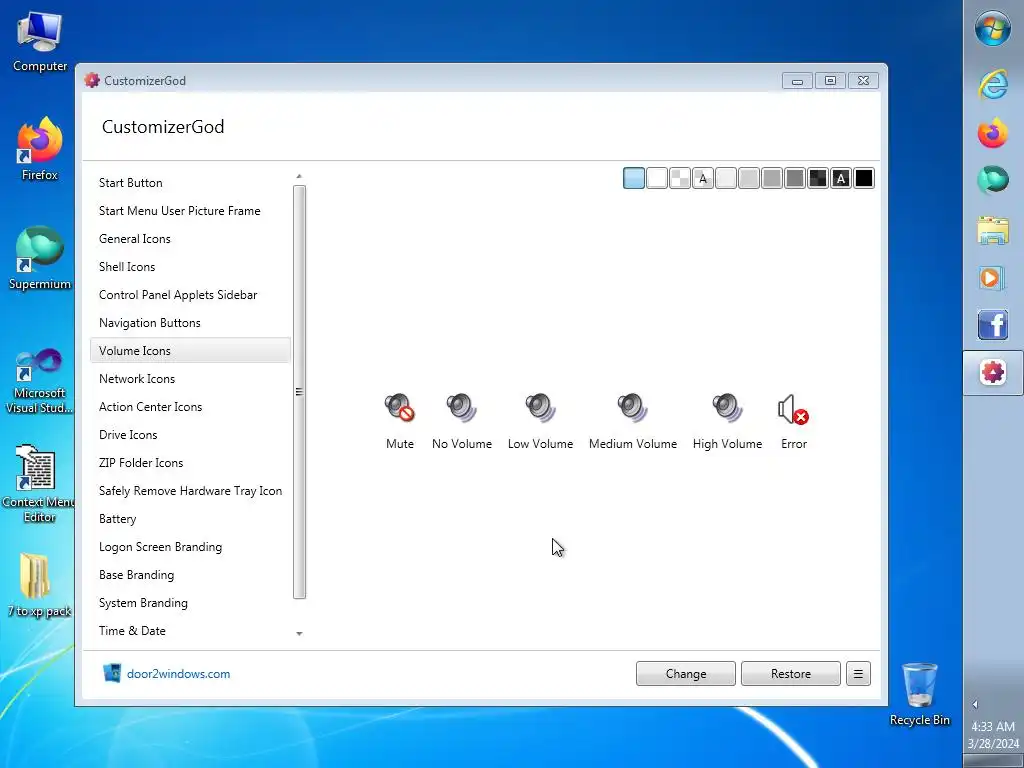This screenshot has width=1024, height=768.
Task: Select the No Volume icon
Action: point(462,421)
